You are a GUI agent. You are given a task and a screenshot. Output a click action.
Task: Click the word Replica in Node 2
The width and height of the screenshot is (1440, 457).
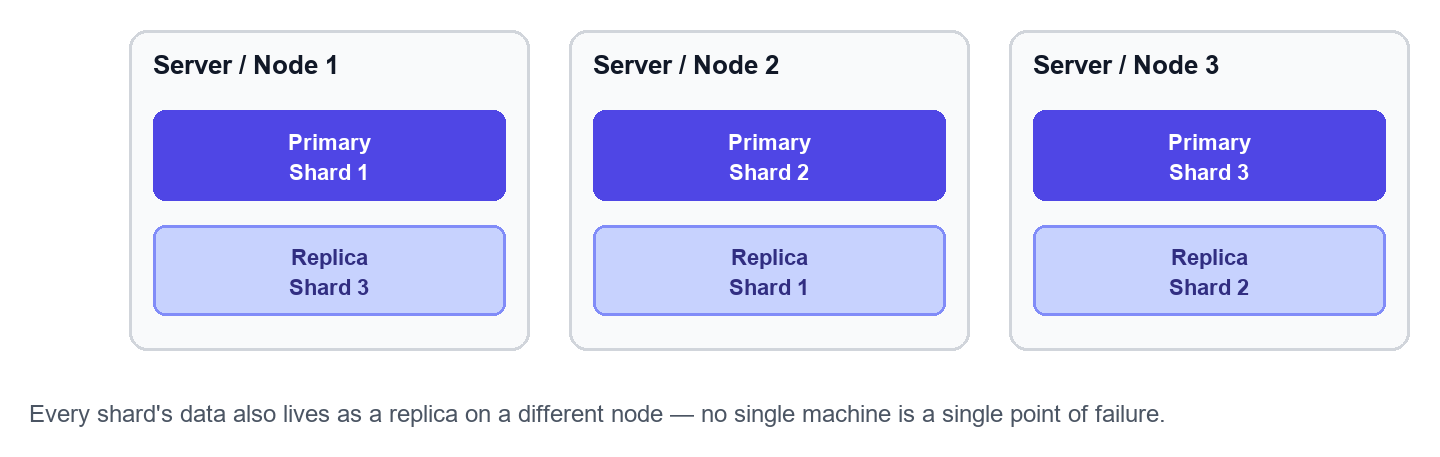pos(769,257)
